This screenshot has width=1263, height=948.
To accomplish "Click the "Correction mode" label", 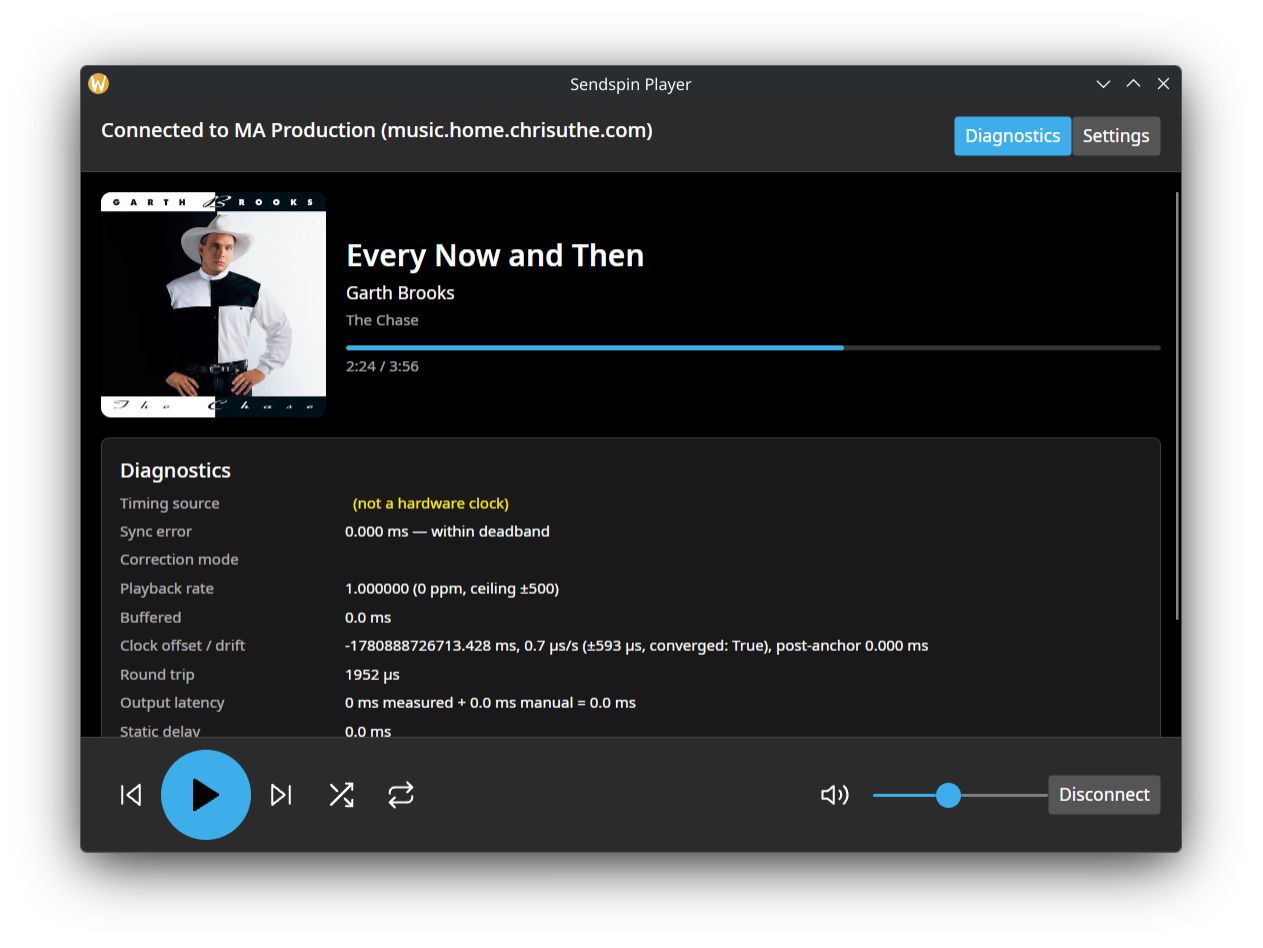I will (x=179, y=559).
